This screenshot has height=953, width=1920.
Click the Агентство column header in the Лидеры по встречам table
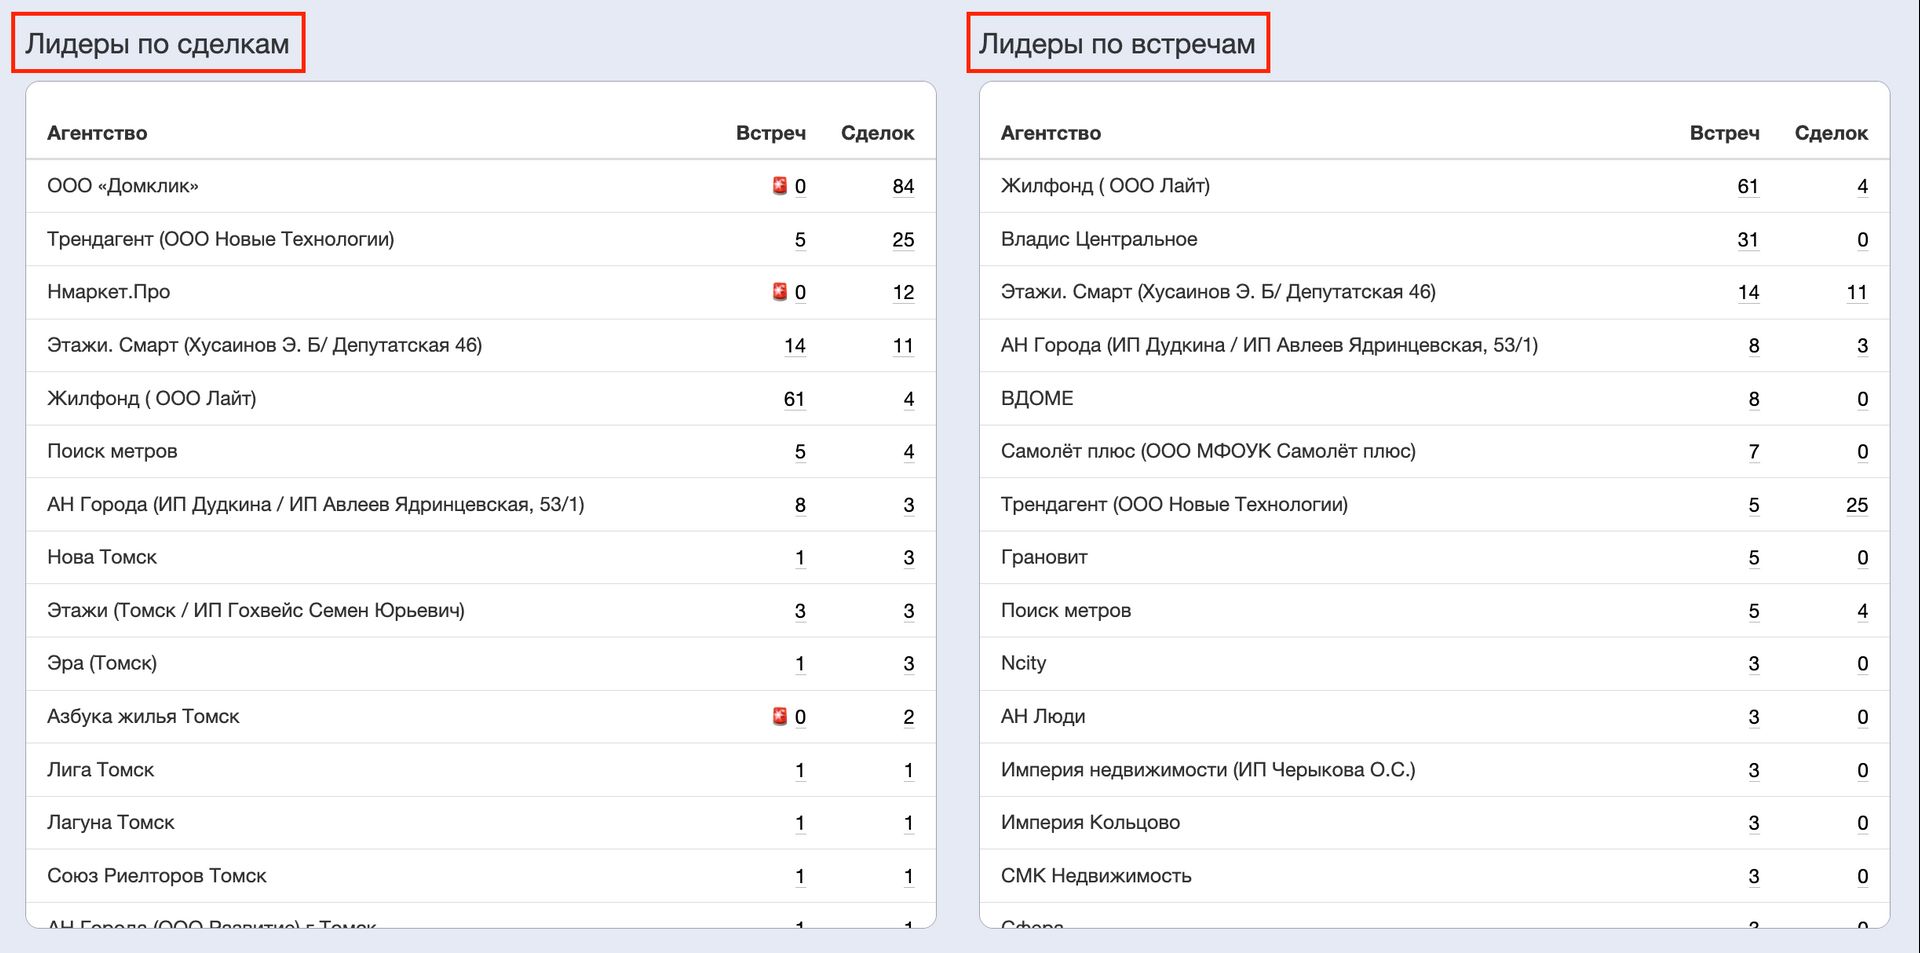(x=1051, y=133)
